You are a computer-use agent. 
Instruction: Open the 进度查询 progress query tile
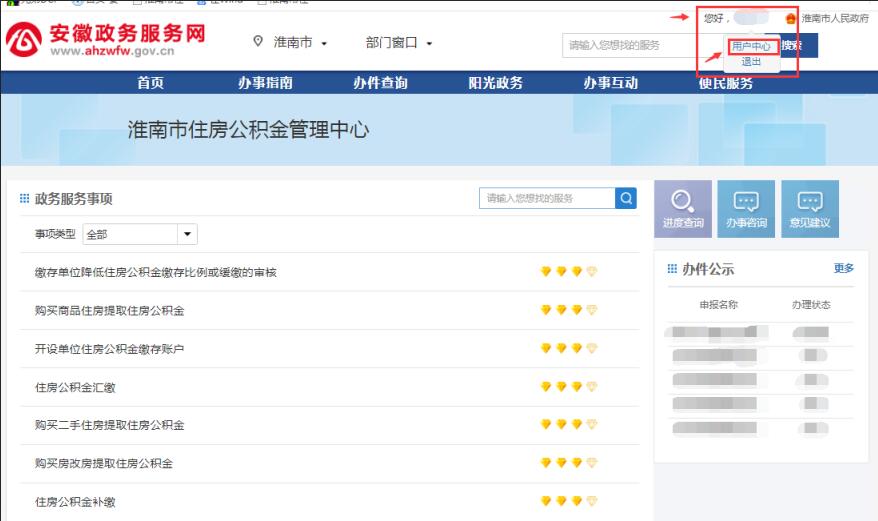[x=683, y=209]
